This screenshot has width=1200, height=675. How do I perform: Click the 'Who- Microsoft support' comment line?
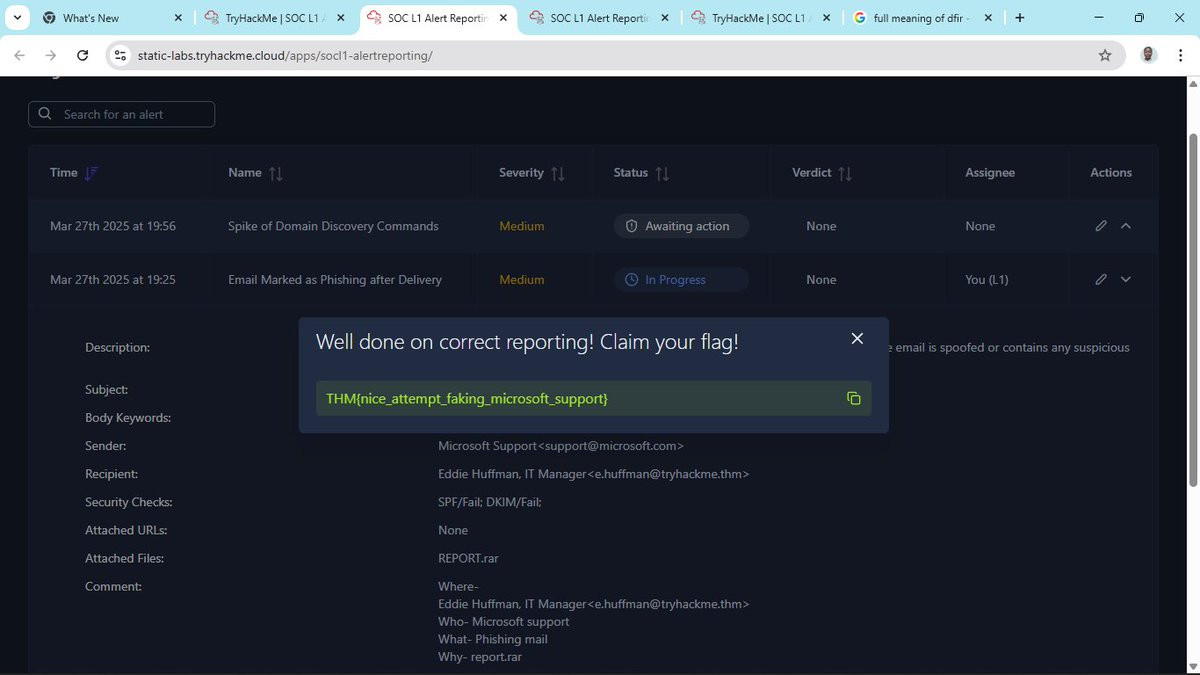[x=506, y=622]
